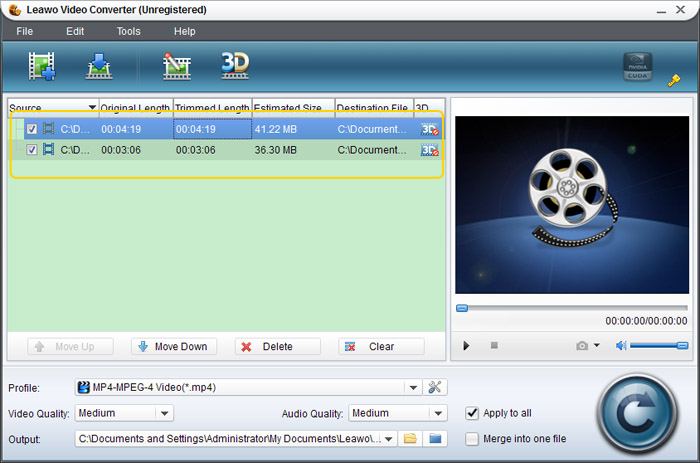This screenshot has height=463, width=700.
Task: Click the Clear button
Action: tap(381, 346)
